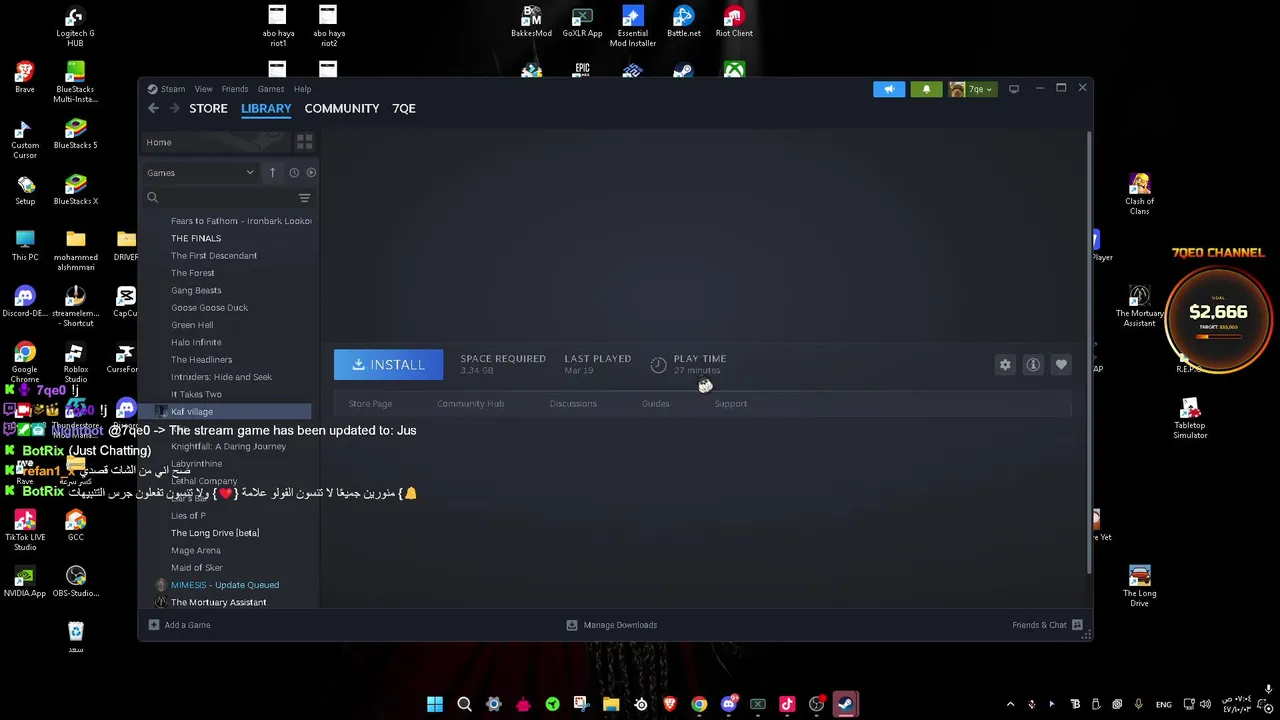Open Discord from taskbar

(728, 704)
